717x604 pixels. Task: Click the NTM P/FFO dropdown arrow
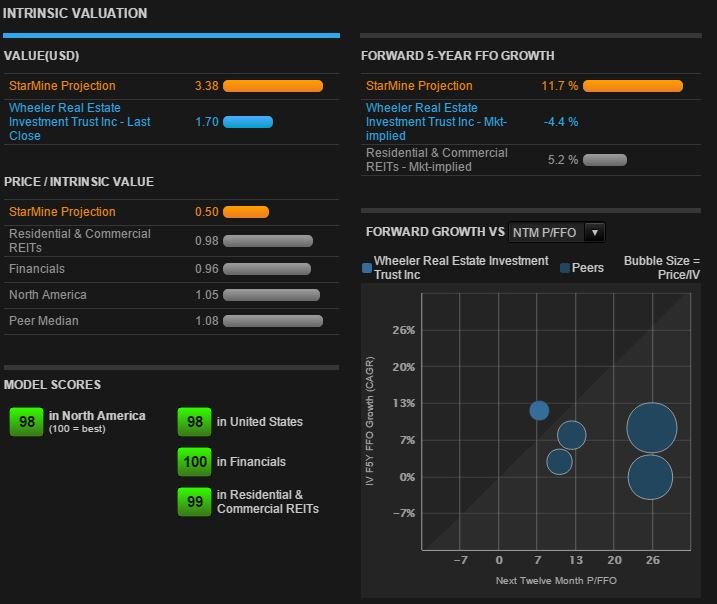[x=594, y=232]
